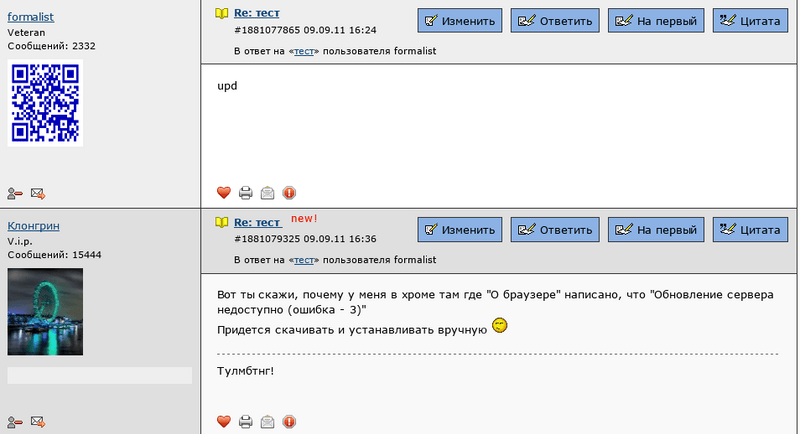This screenshot has height=434, width=800.
Task: Click the envelope icon below the "upd" post
Action: [267, 193]
